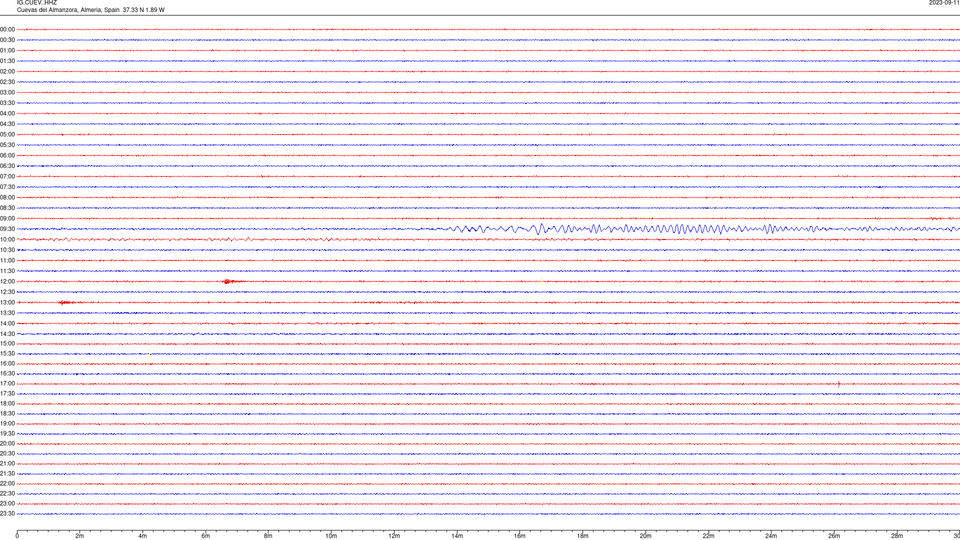This screenshot has height=540, width=960.
Task: Click the 14:00 time label
Action: pos(7,323)
